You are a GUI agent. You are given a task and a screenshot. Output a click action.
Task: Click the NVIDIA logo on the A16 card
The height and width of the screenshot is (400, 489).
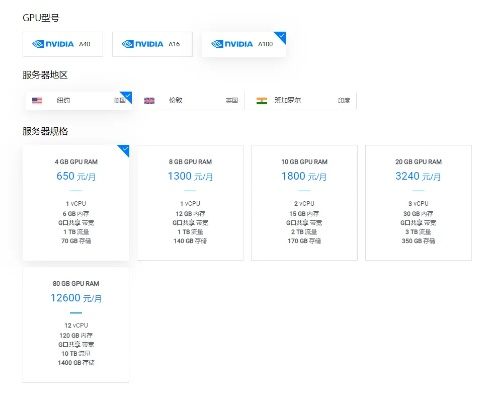(143, 44)
